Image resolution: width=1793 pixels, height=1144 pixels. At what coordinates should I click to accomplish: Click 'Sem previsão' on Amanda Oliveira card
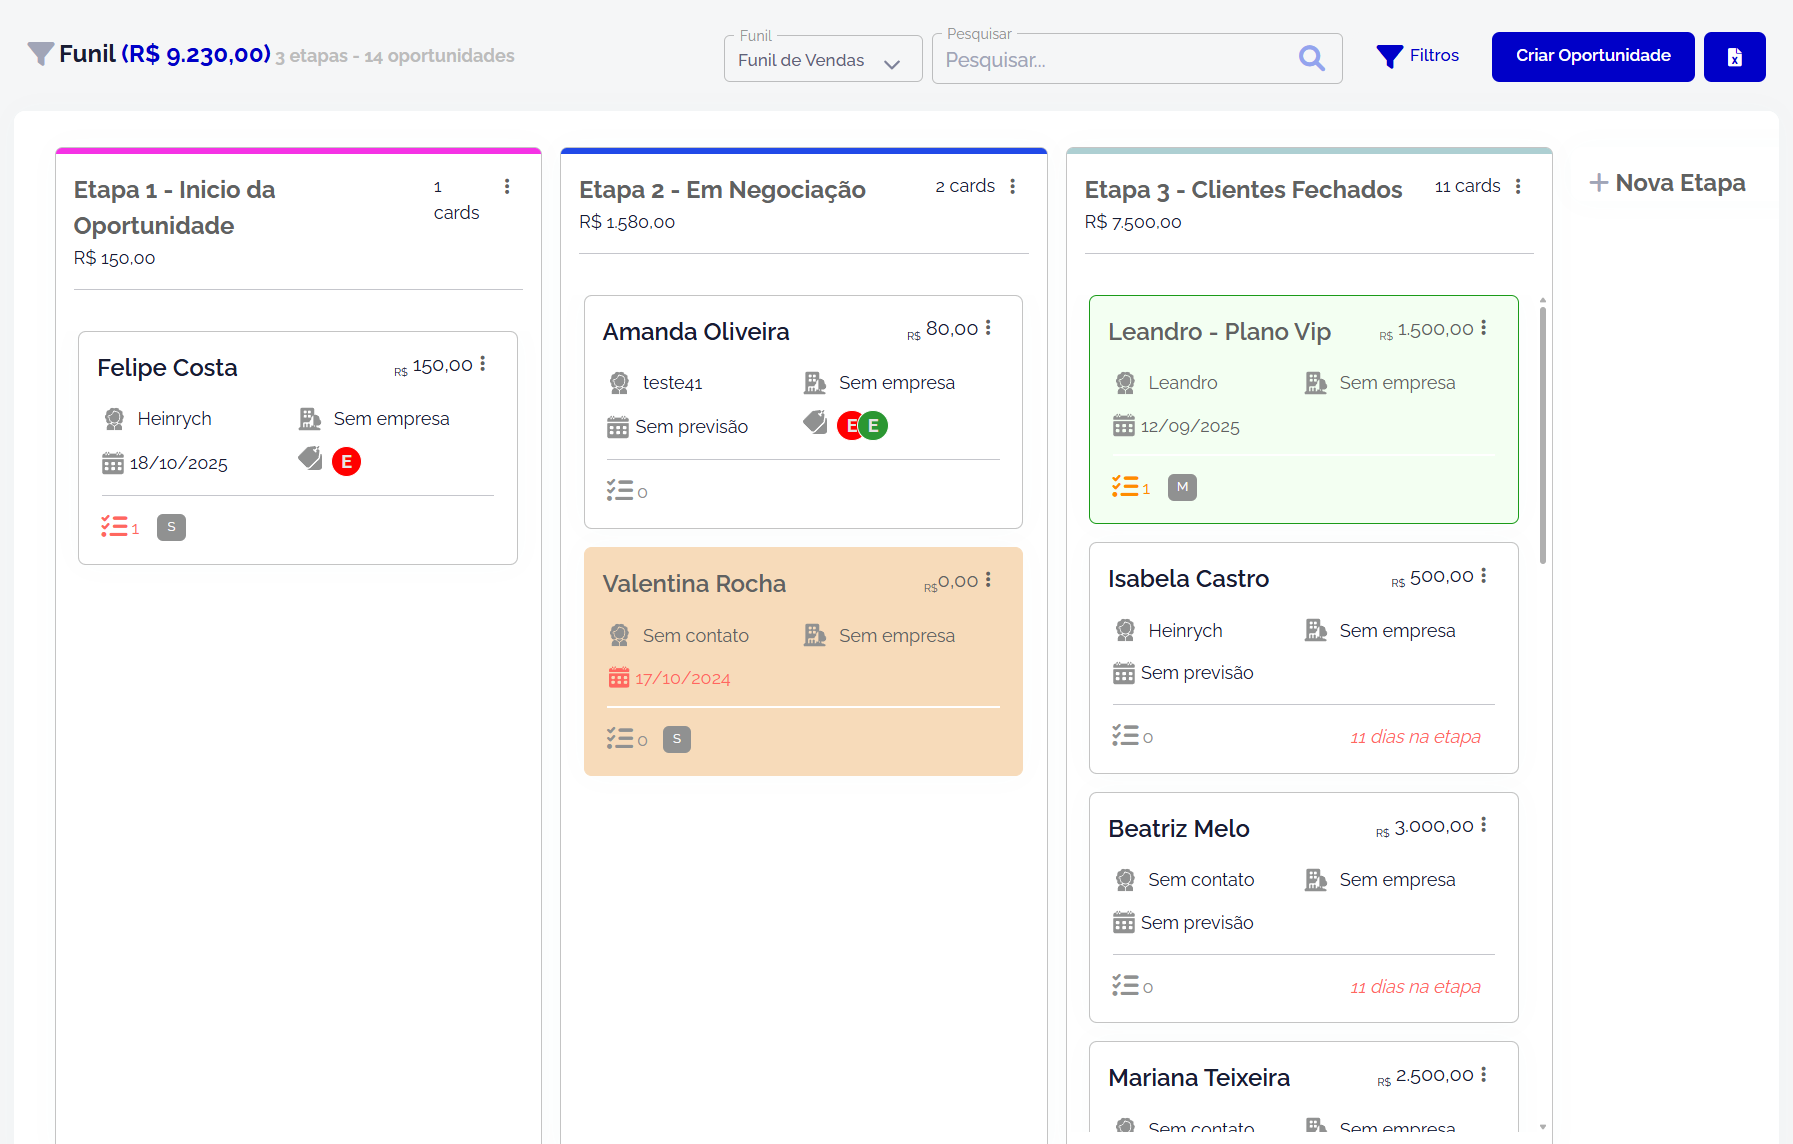coord(691,427)
